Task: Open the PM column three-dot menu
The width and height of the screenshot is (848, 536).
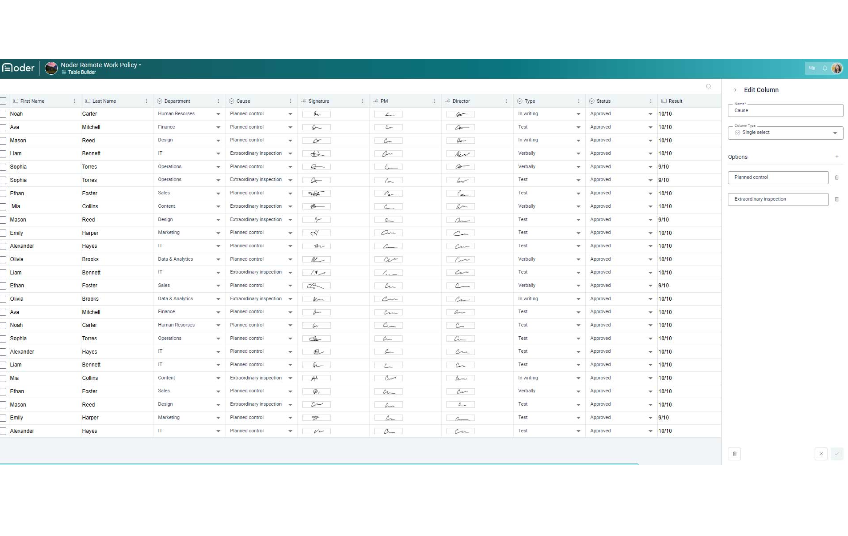Action: click(434, 101)
